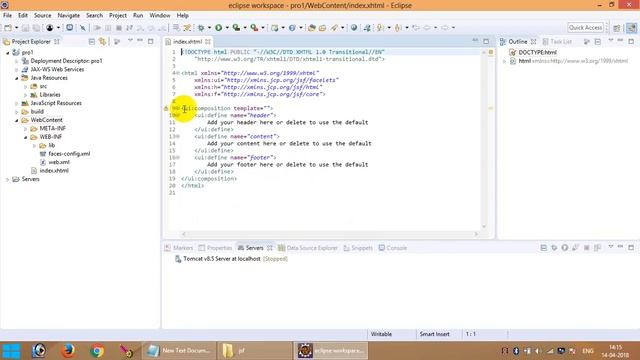Image resolution: width=640 pixels, height=360 pixels.
Task: Click the Outline collapse all icon
Action: tap(598, 42)
